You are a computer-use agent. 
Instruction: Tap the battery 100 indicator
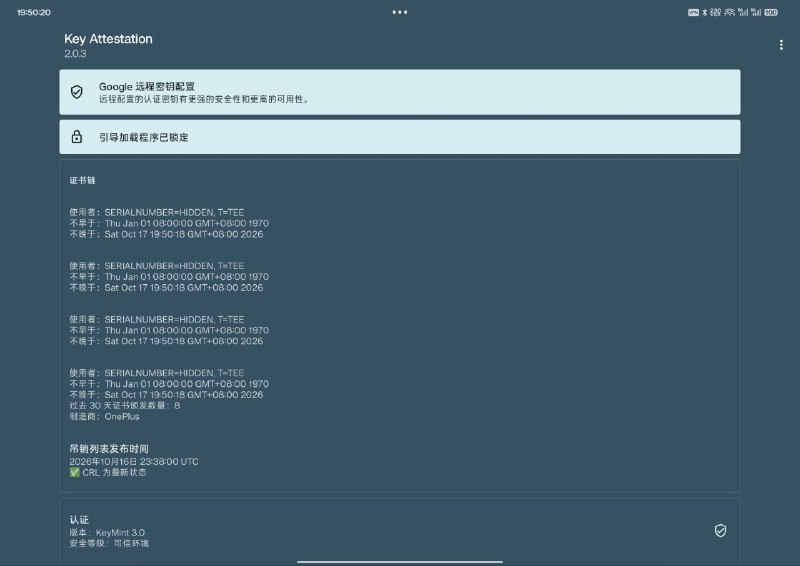pos(771,13)
